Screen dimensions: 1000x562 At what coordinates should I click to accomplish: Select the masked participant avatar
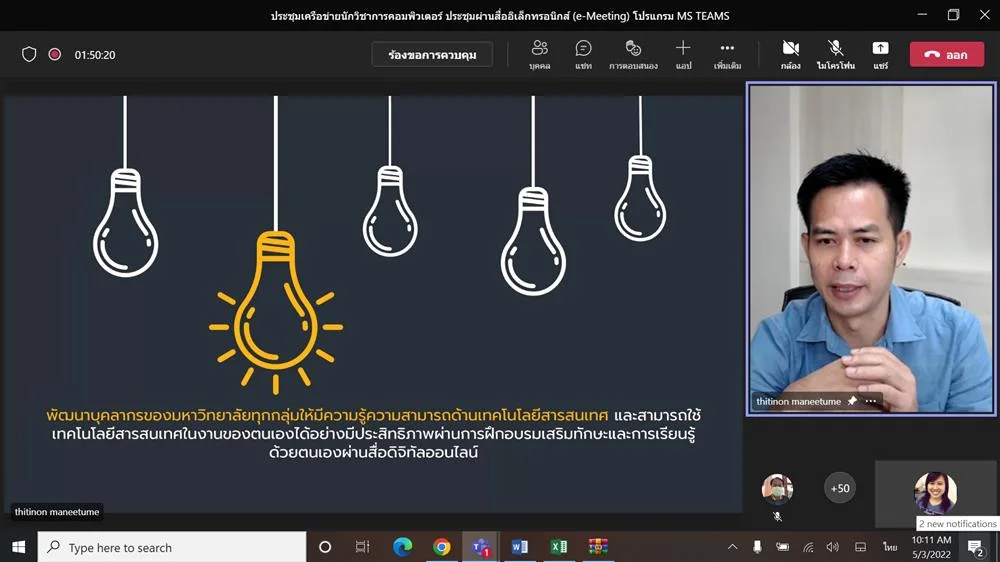coord(777,489)
